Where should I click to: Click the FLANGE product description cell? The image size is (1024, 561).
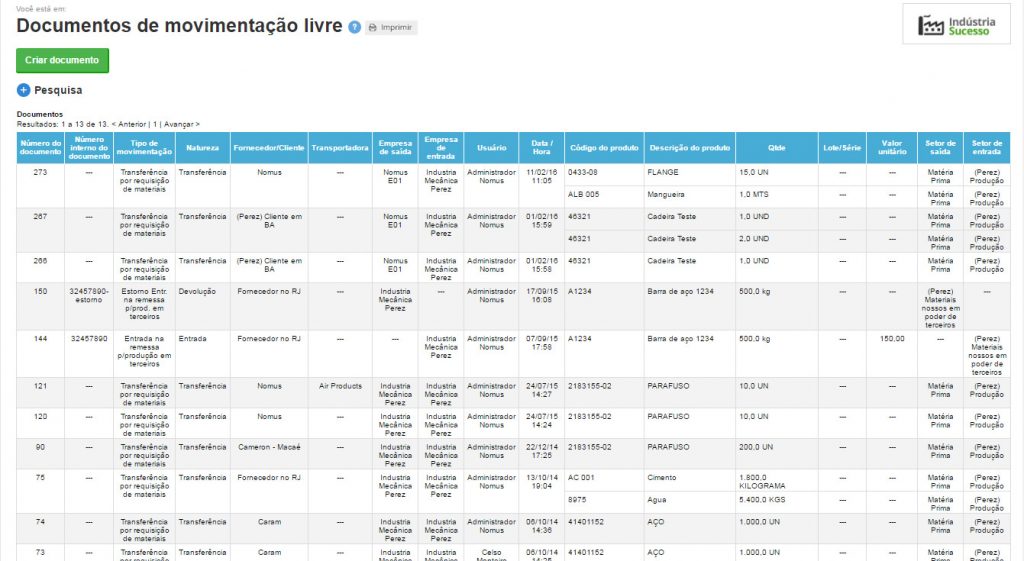[662, 172]
